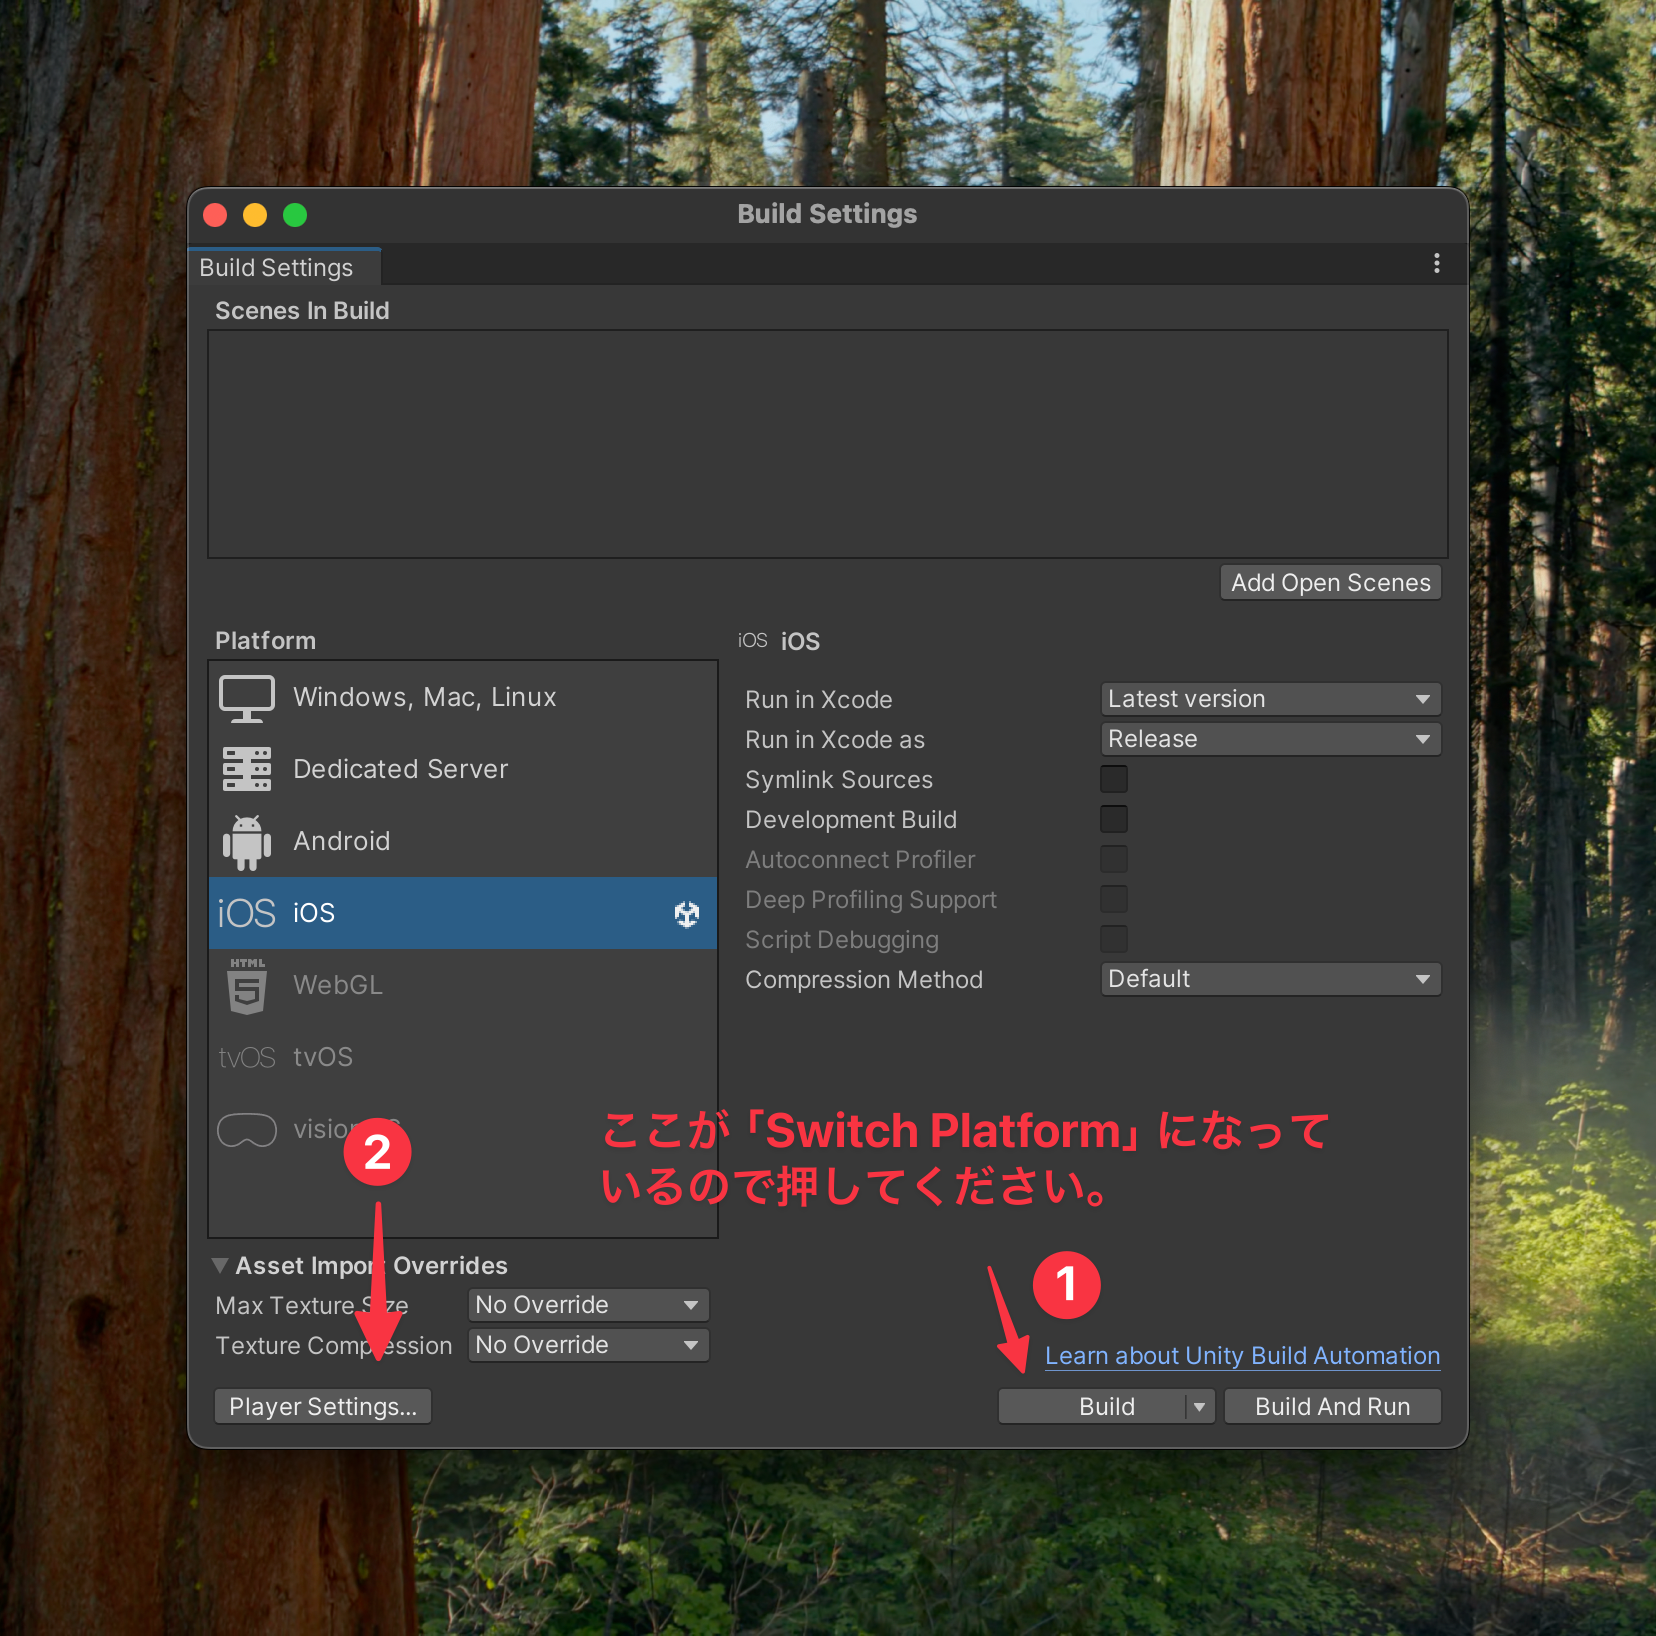This screenshot has width=1656, height=1636.
Task: Click the Build And Run button
Action: tap(1332, 1407)
